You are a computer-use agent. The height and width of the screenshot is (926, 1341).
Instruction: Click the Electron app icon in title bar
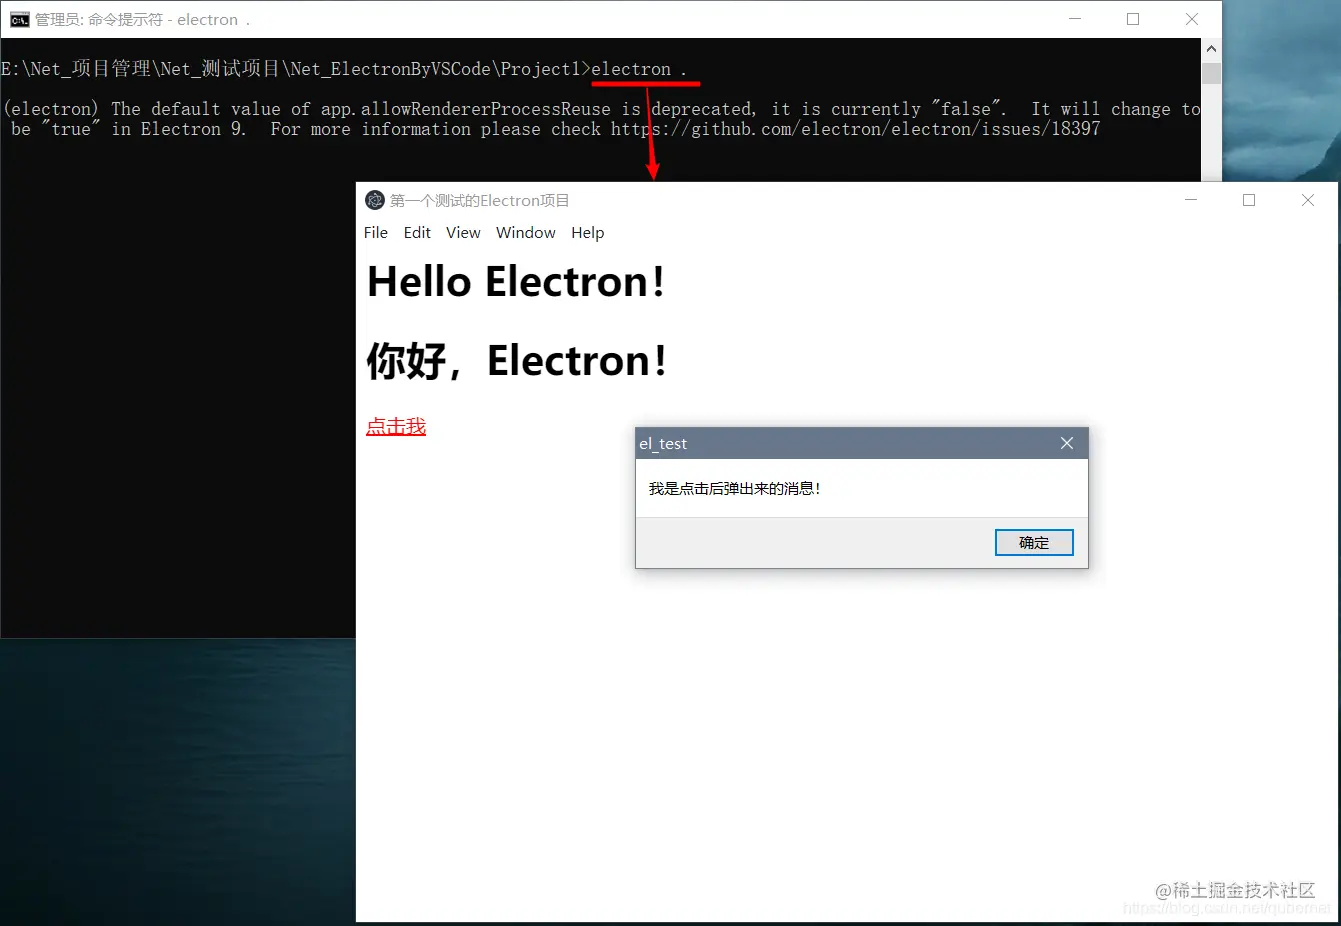375,200
